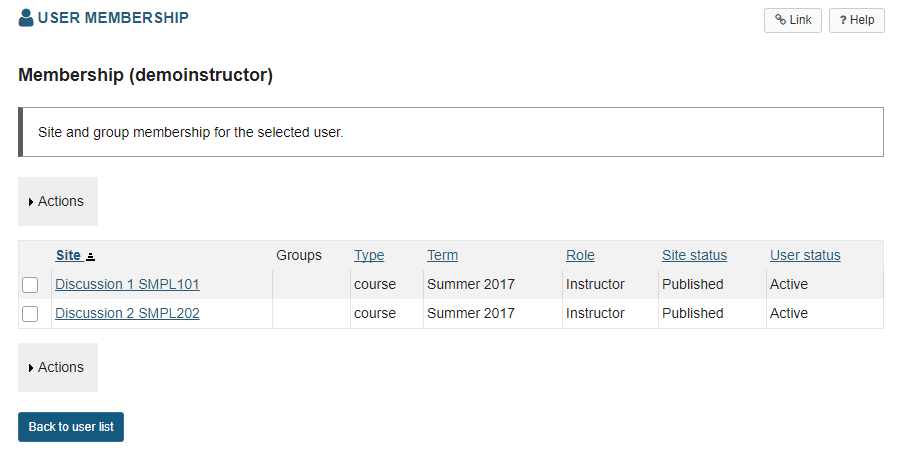This screenshot has height=451, width=902.
Task: Sort the table by Site column
Action: (x=68, y=255)
